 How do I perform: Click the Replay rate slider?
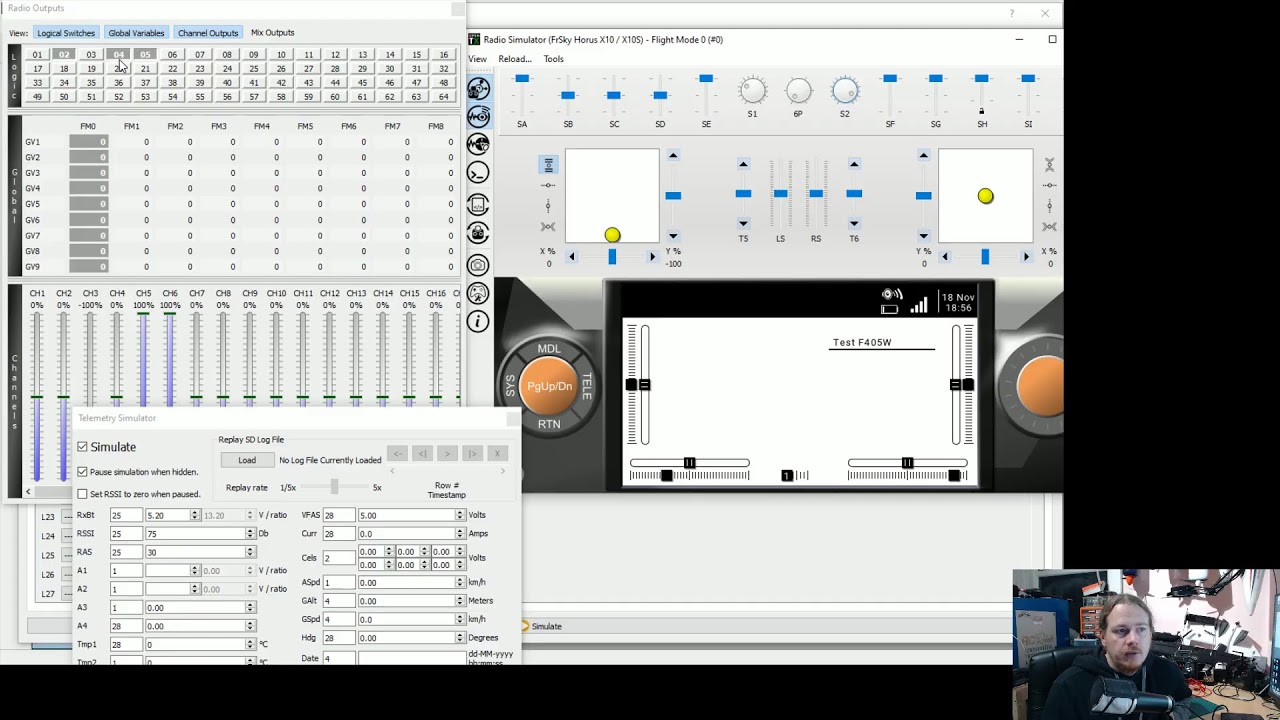point(334,487)
